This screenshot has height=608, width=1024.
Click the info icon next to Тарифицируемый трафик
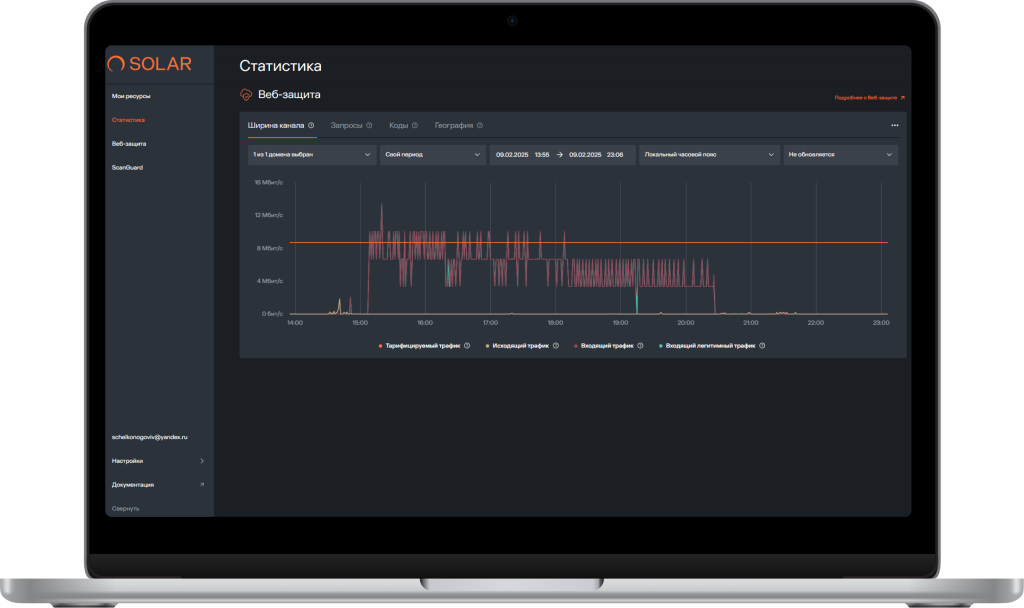click(466, 345)
